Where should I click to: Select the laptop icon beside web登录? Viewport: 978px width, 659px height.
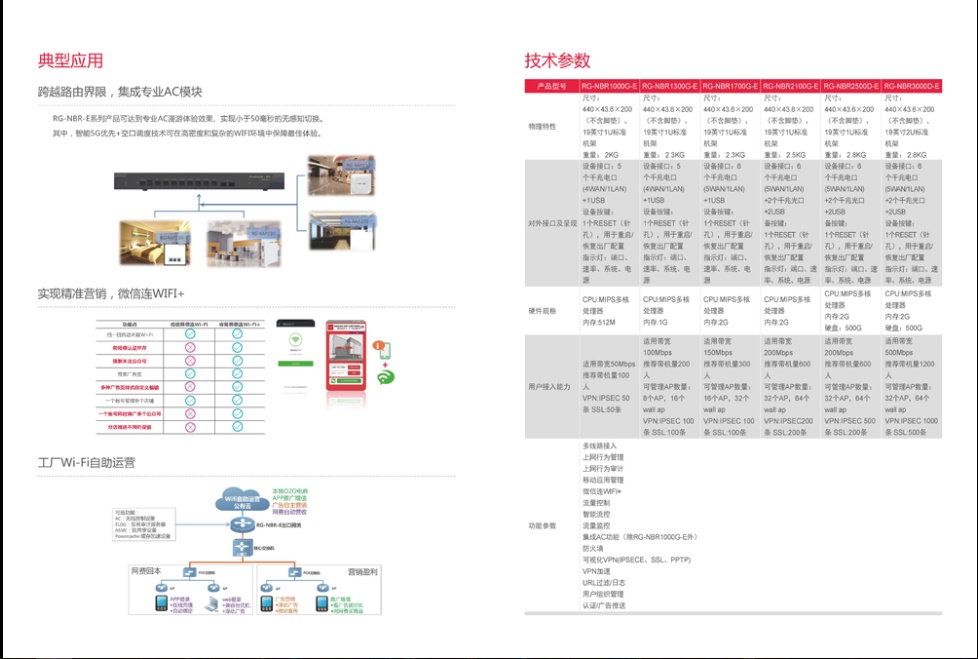click(213, 604)
